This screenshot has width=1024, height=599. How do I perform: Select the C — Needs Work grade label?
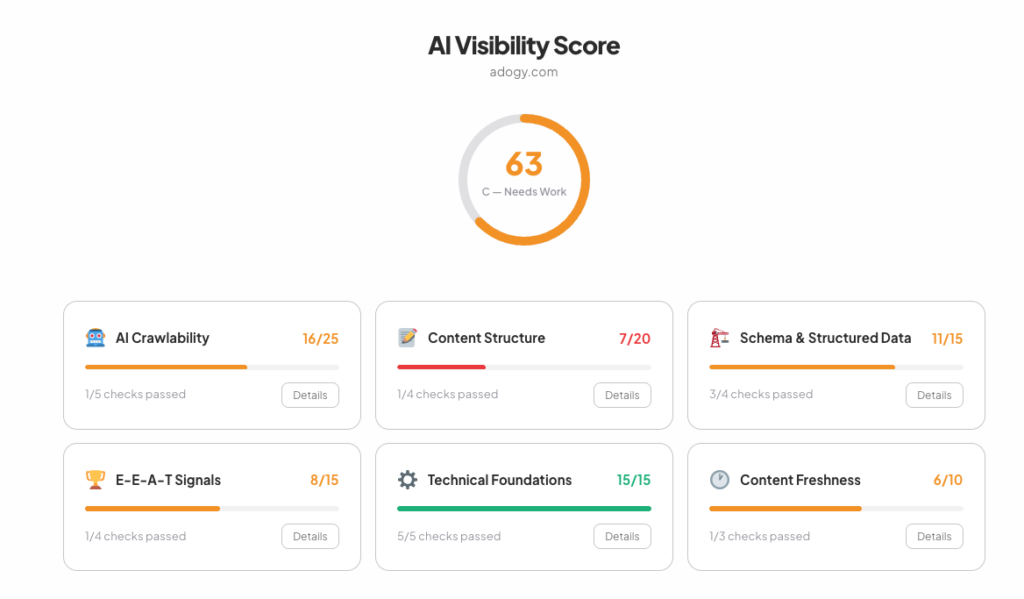[x=523, y=191]
